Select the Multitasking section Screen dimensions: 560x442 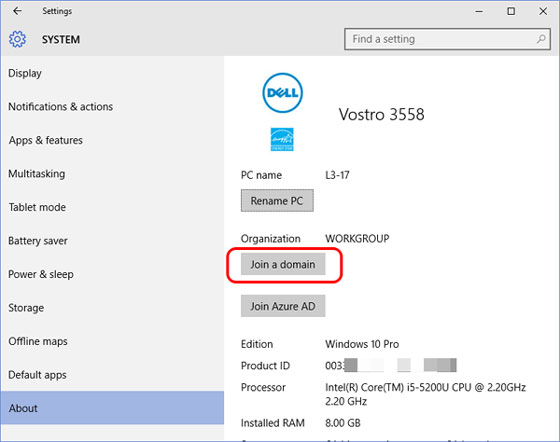coord(112,174)
